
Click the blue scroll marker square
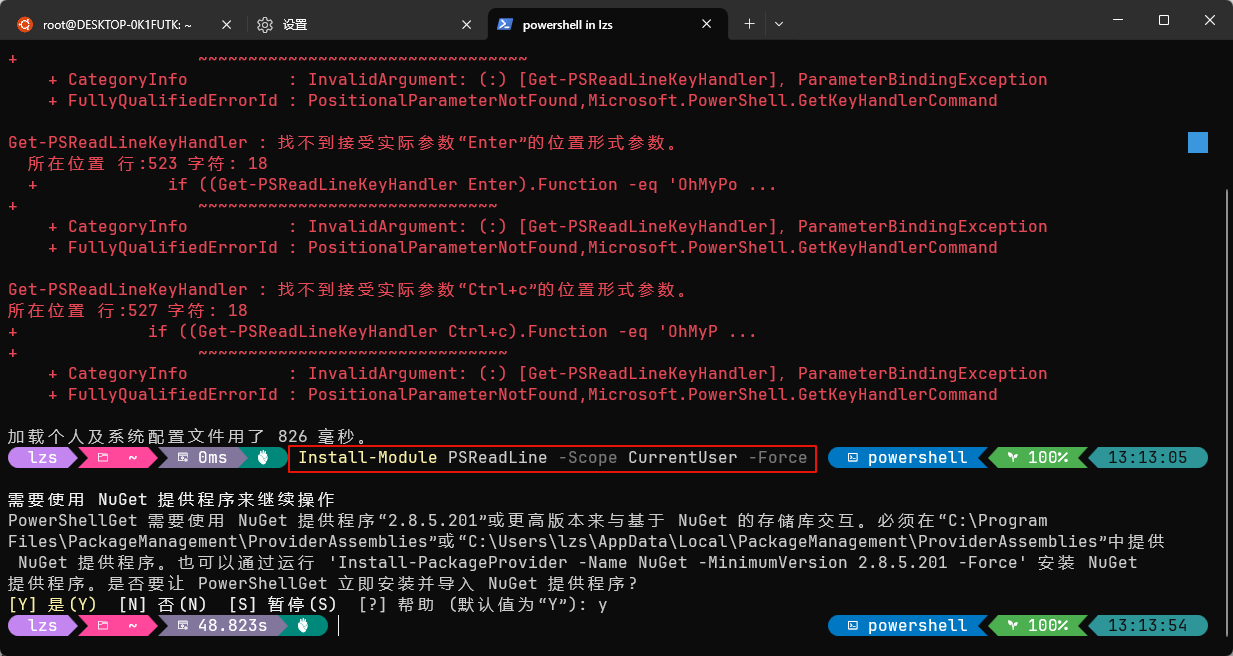1198,143
